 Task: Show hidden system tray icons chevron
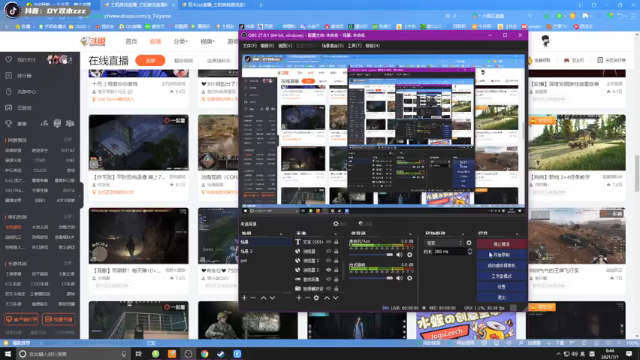click(558, 354)
